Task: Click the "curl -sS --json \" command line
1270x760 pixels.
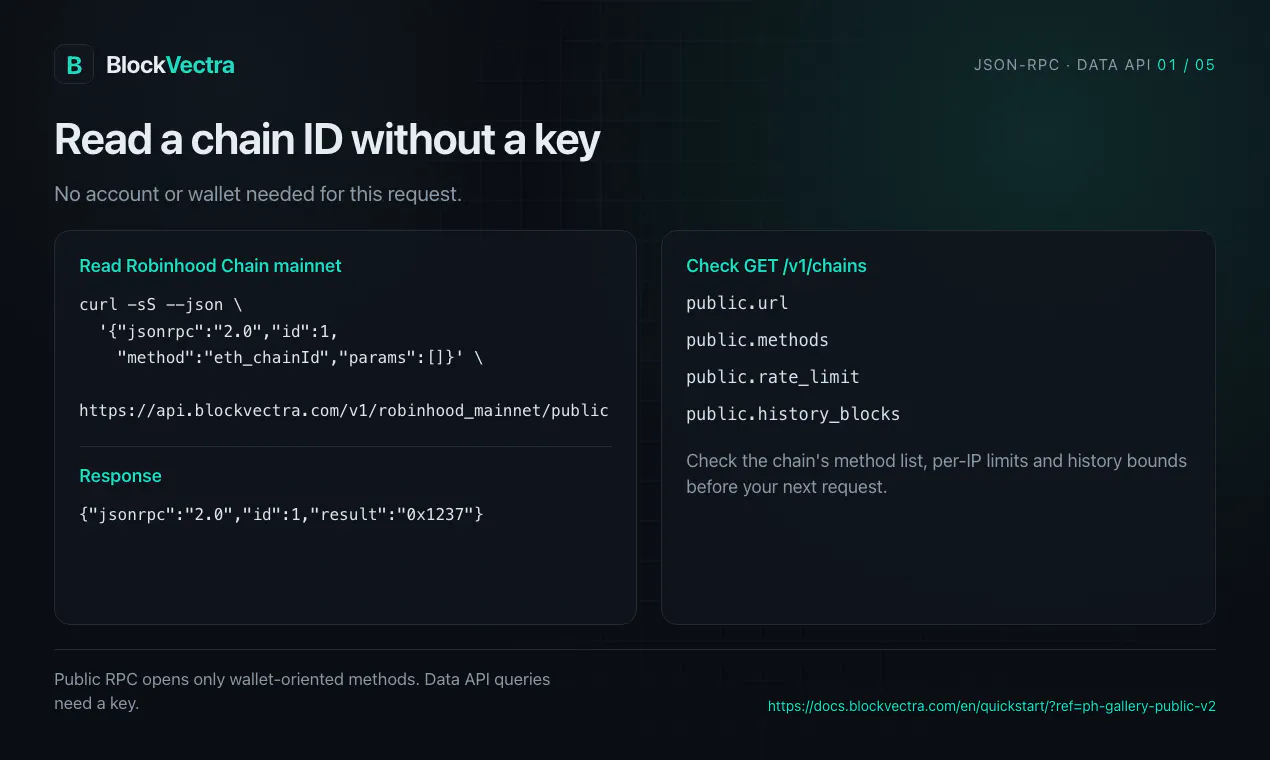Action: tap(161, 303)
